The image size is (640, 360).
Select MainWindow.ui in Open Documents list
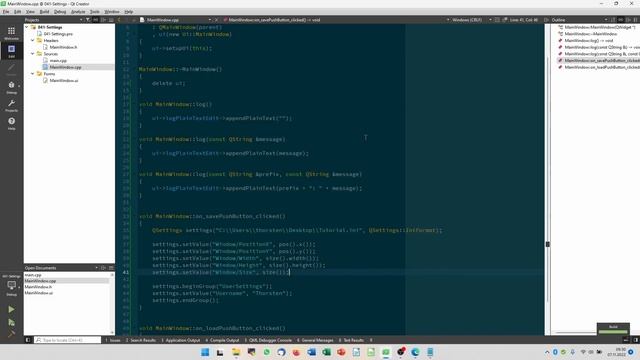(x=38, y=293)
